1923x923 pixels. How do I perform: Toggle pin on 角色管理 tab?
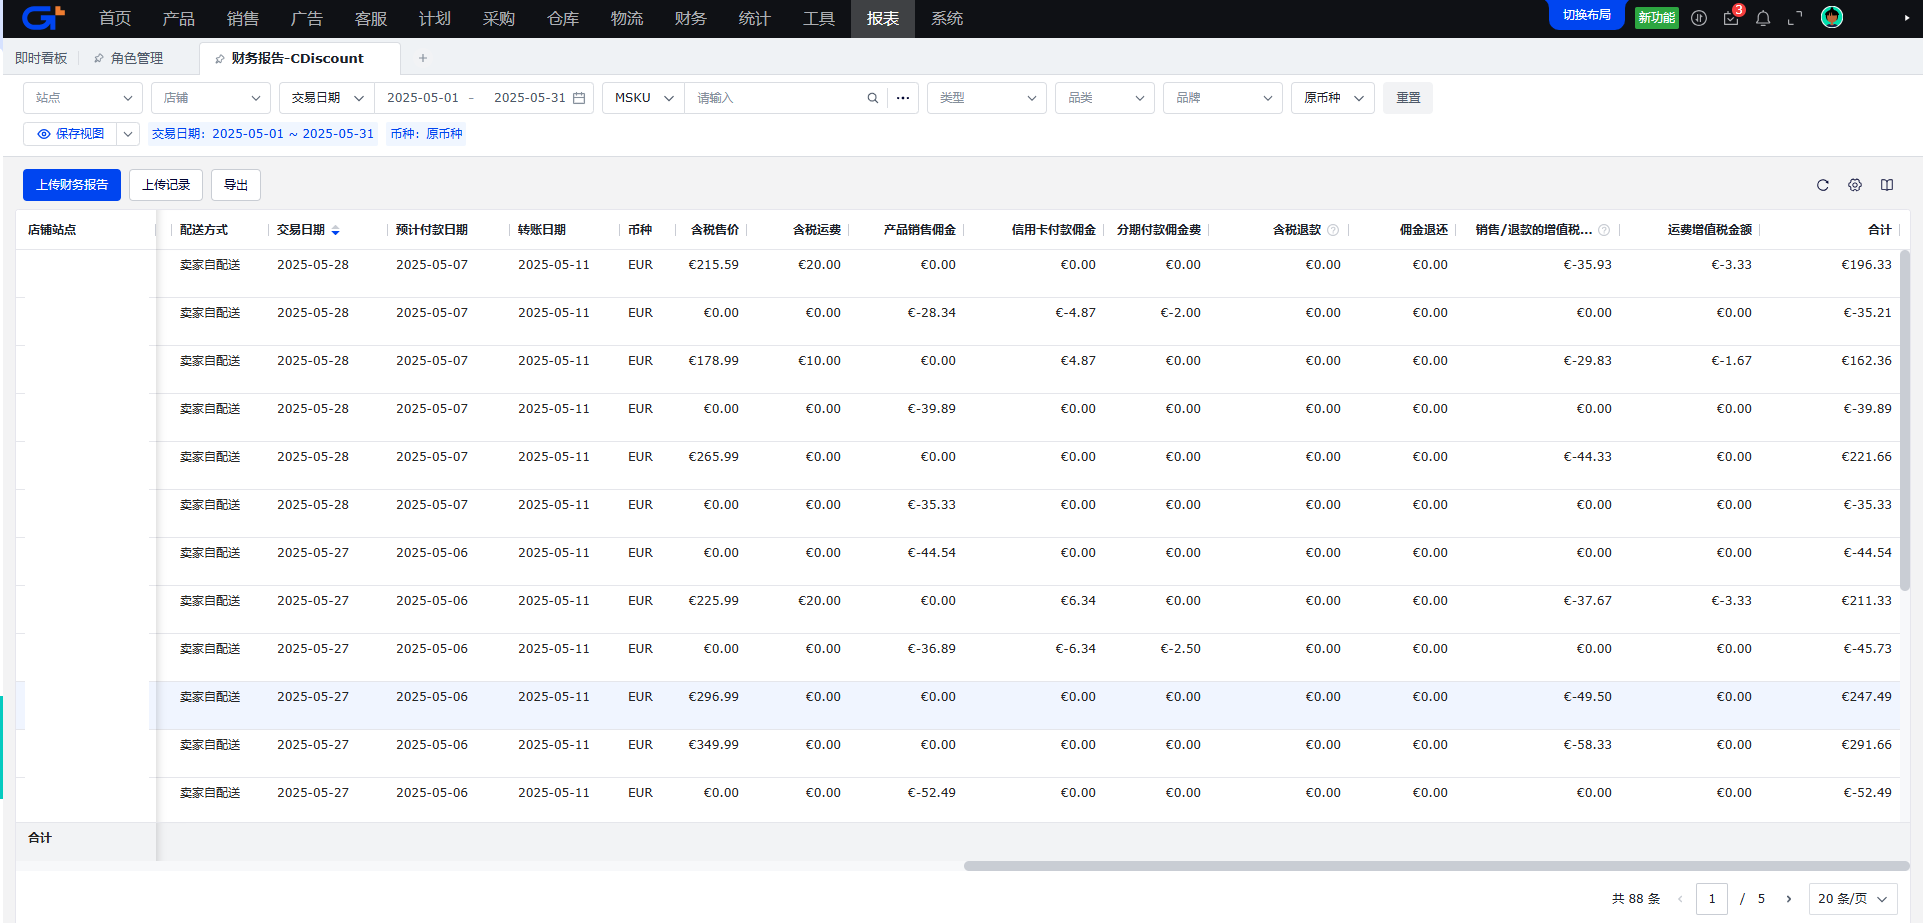pos(99,59)
